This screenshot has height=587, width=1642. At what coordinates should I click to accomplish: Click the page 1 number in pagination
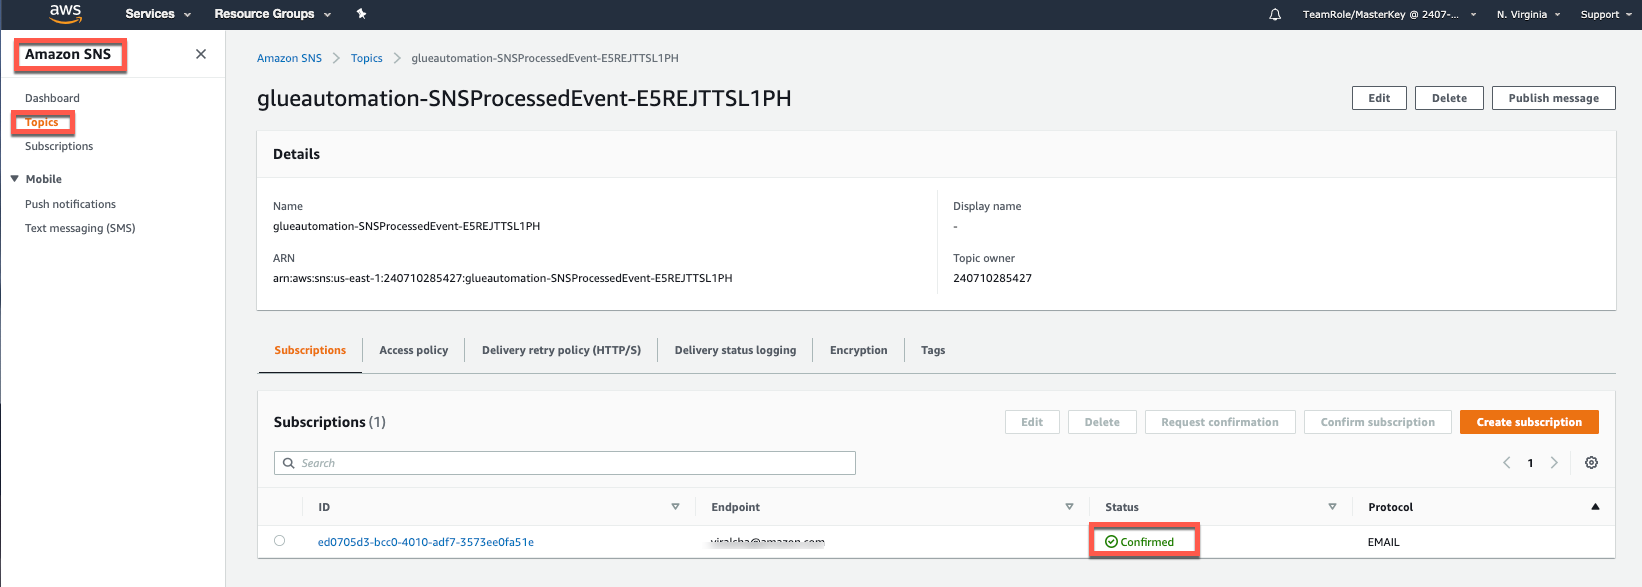[x=1530, y=463]
